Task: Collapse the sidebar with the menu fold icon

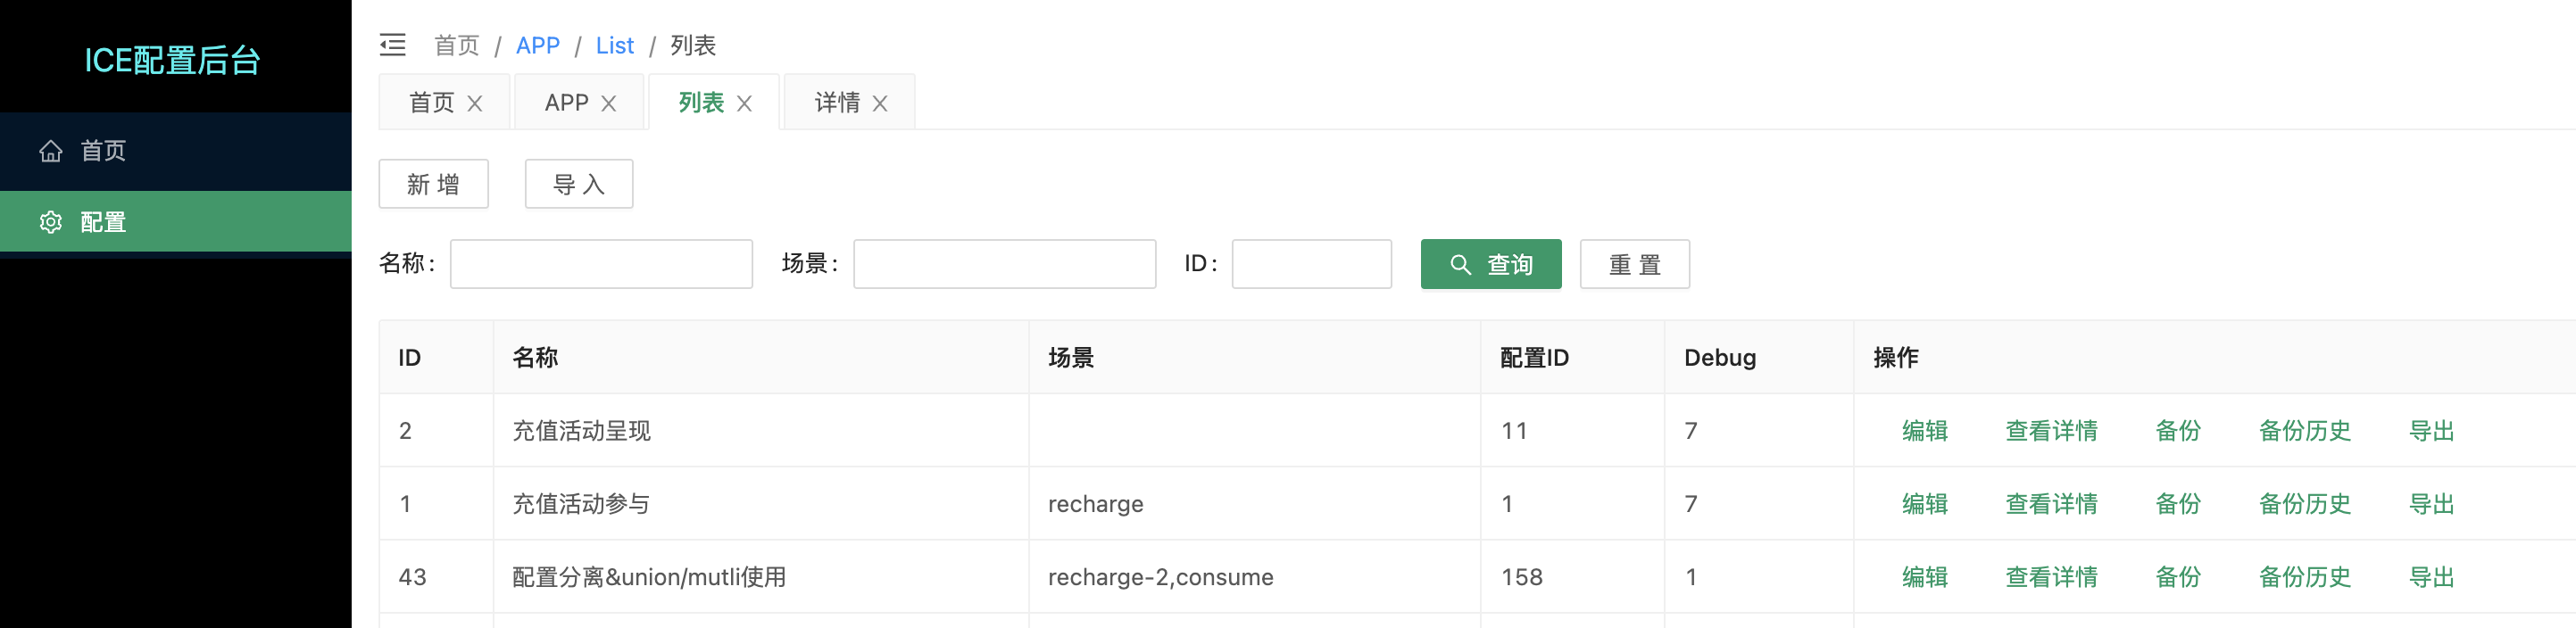Action: 393,45
